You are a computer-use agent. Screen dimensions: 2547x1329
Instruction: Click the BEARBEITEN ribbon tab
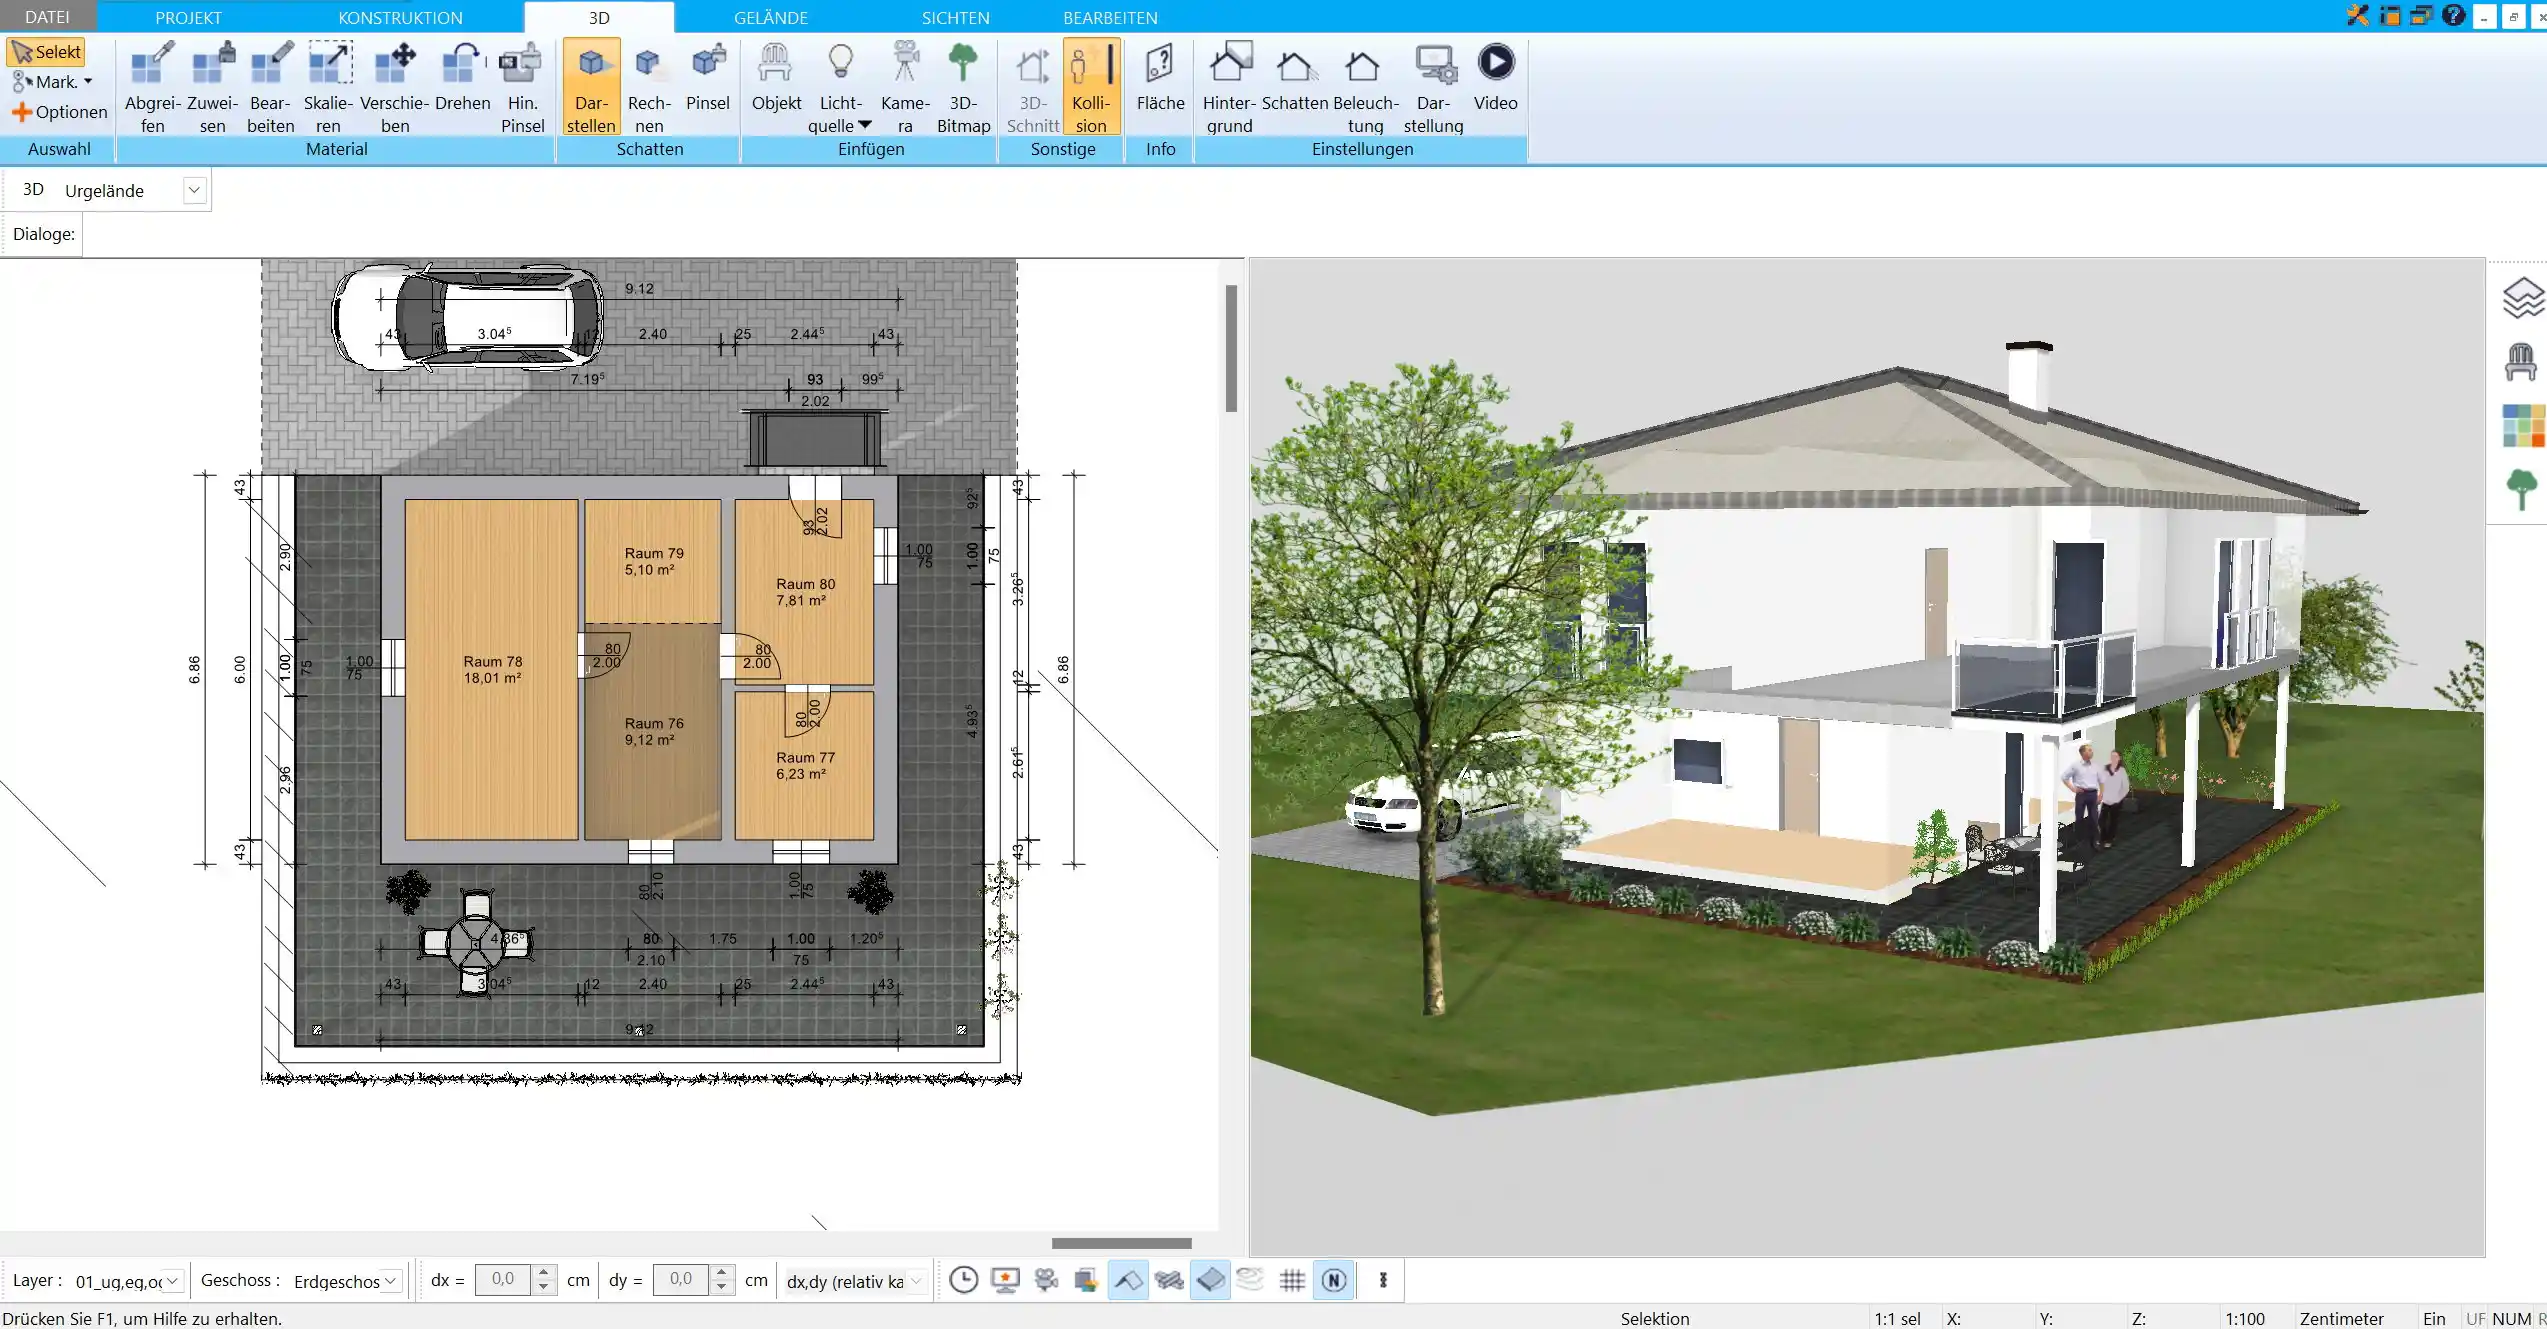pyautogui.click(x=1110, y=17)
